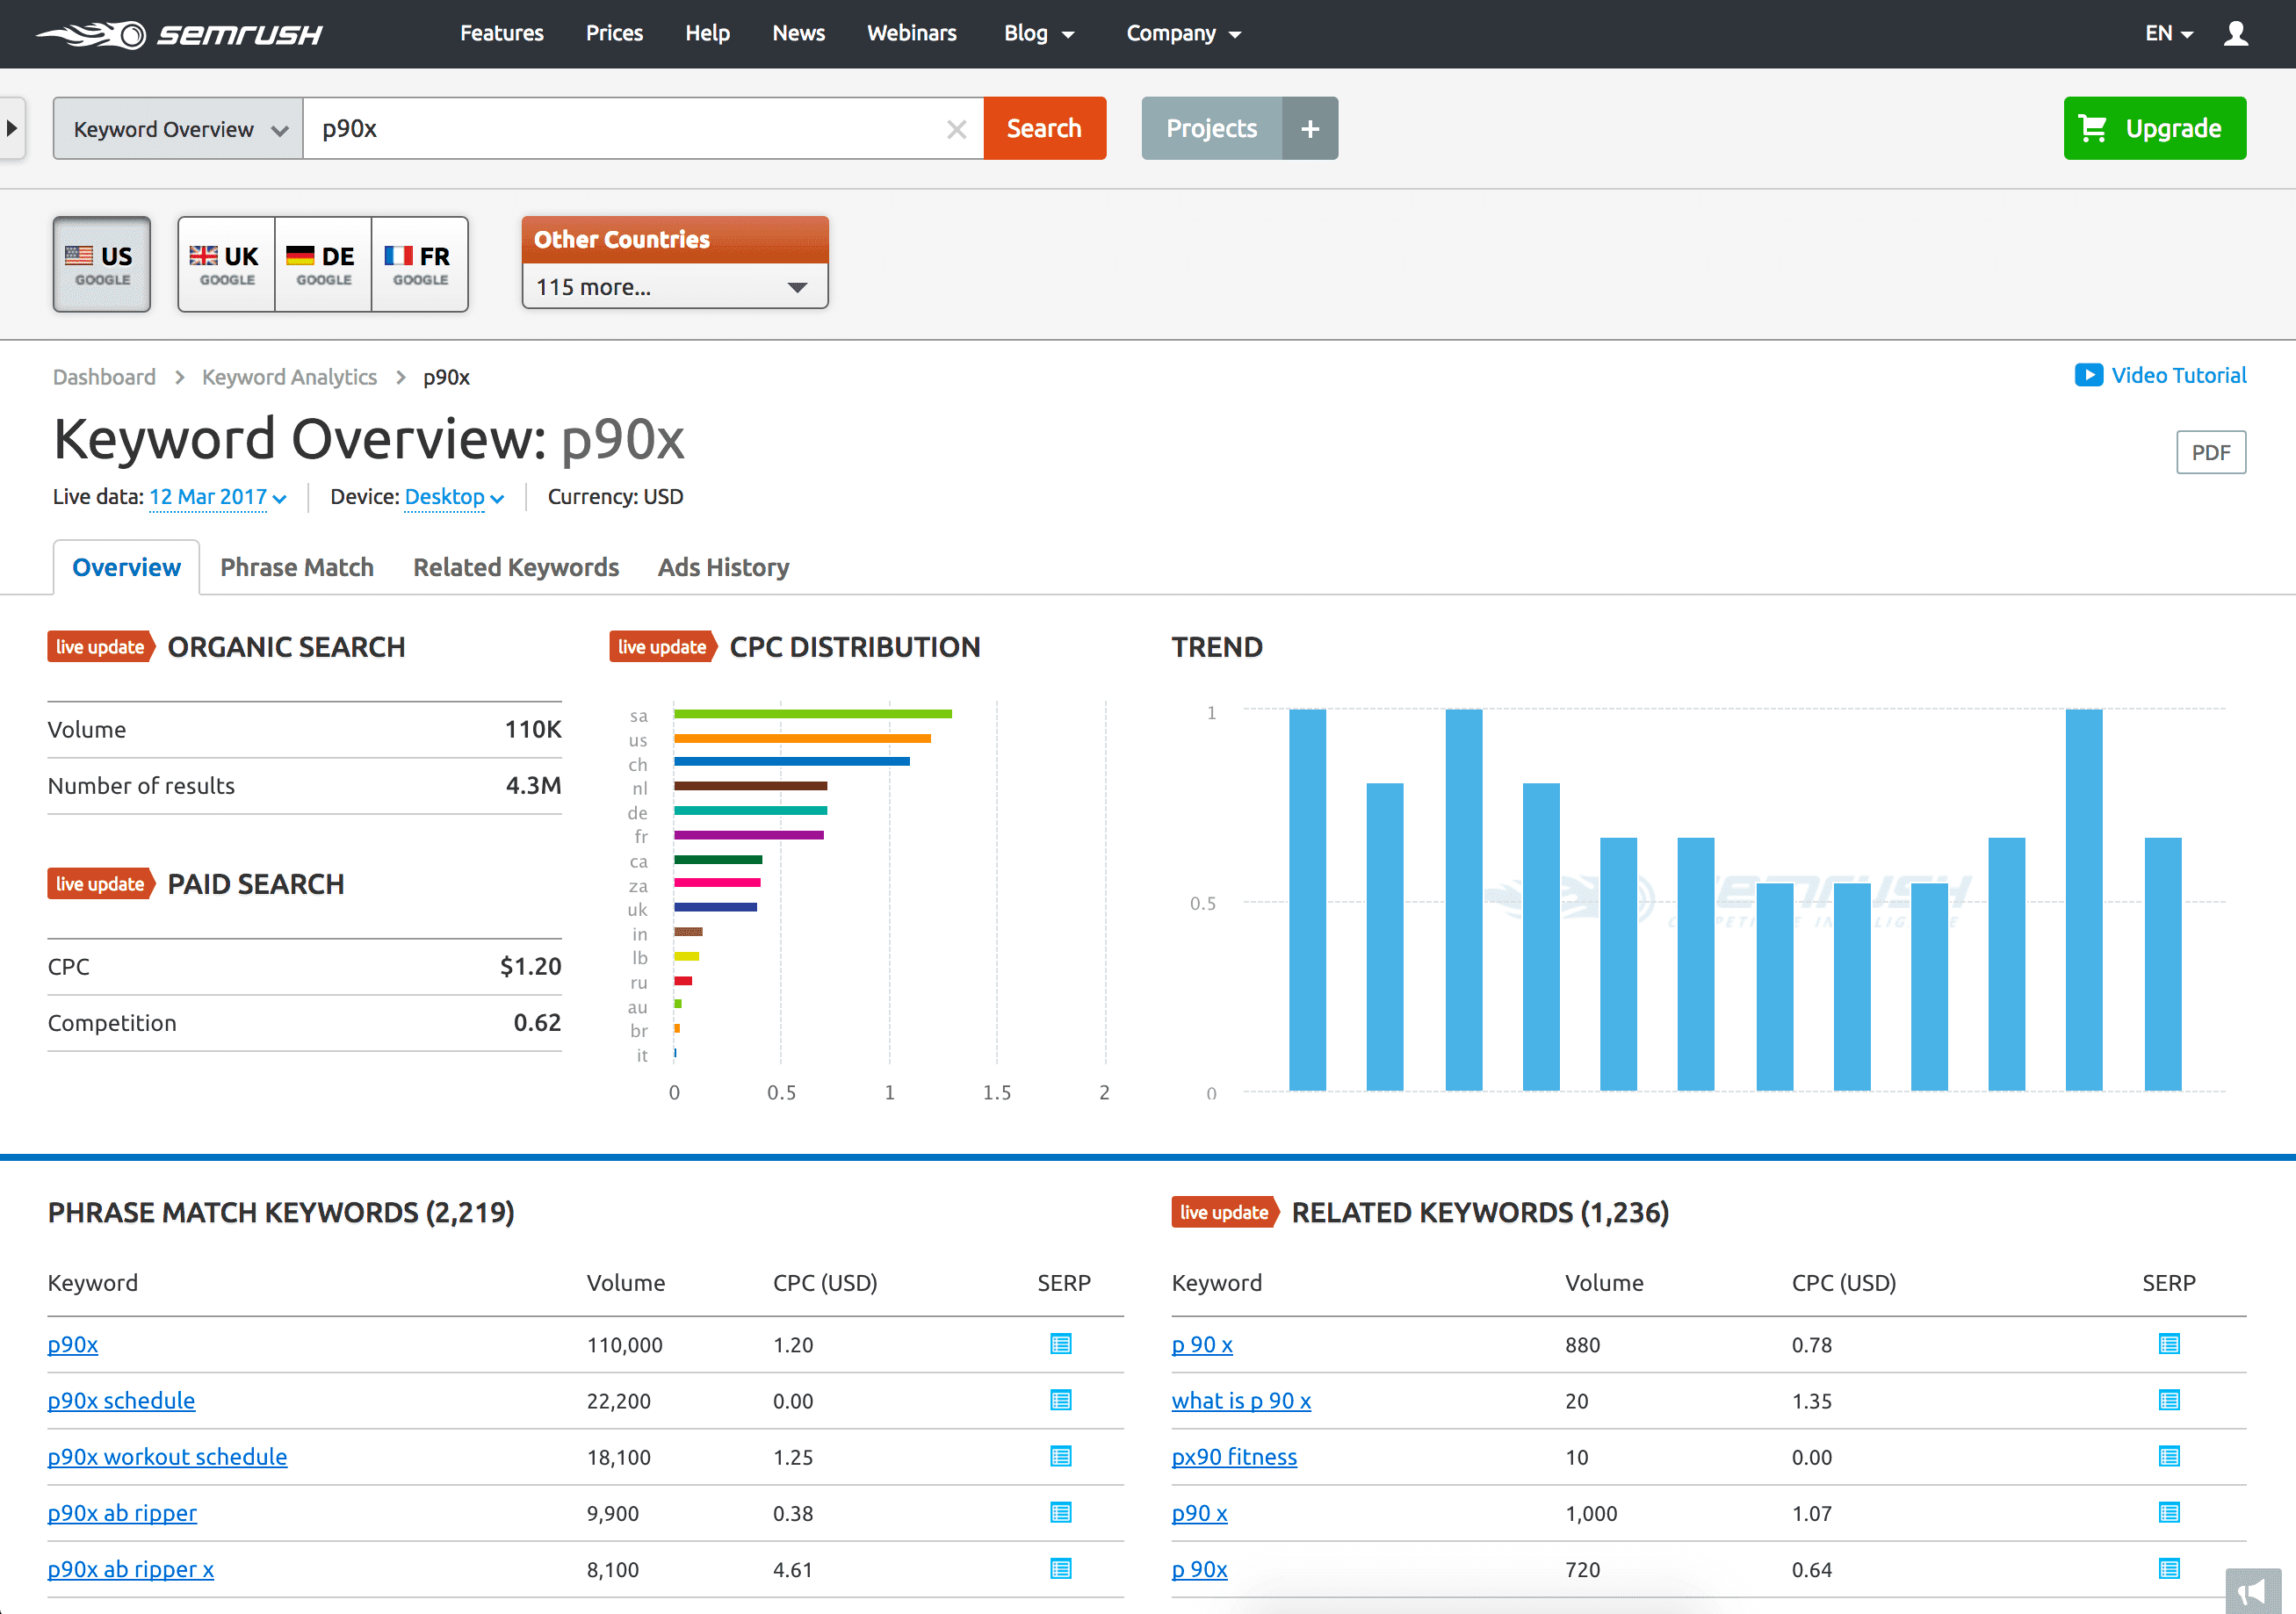Switch to the Ads History tab

722,567
